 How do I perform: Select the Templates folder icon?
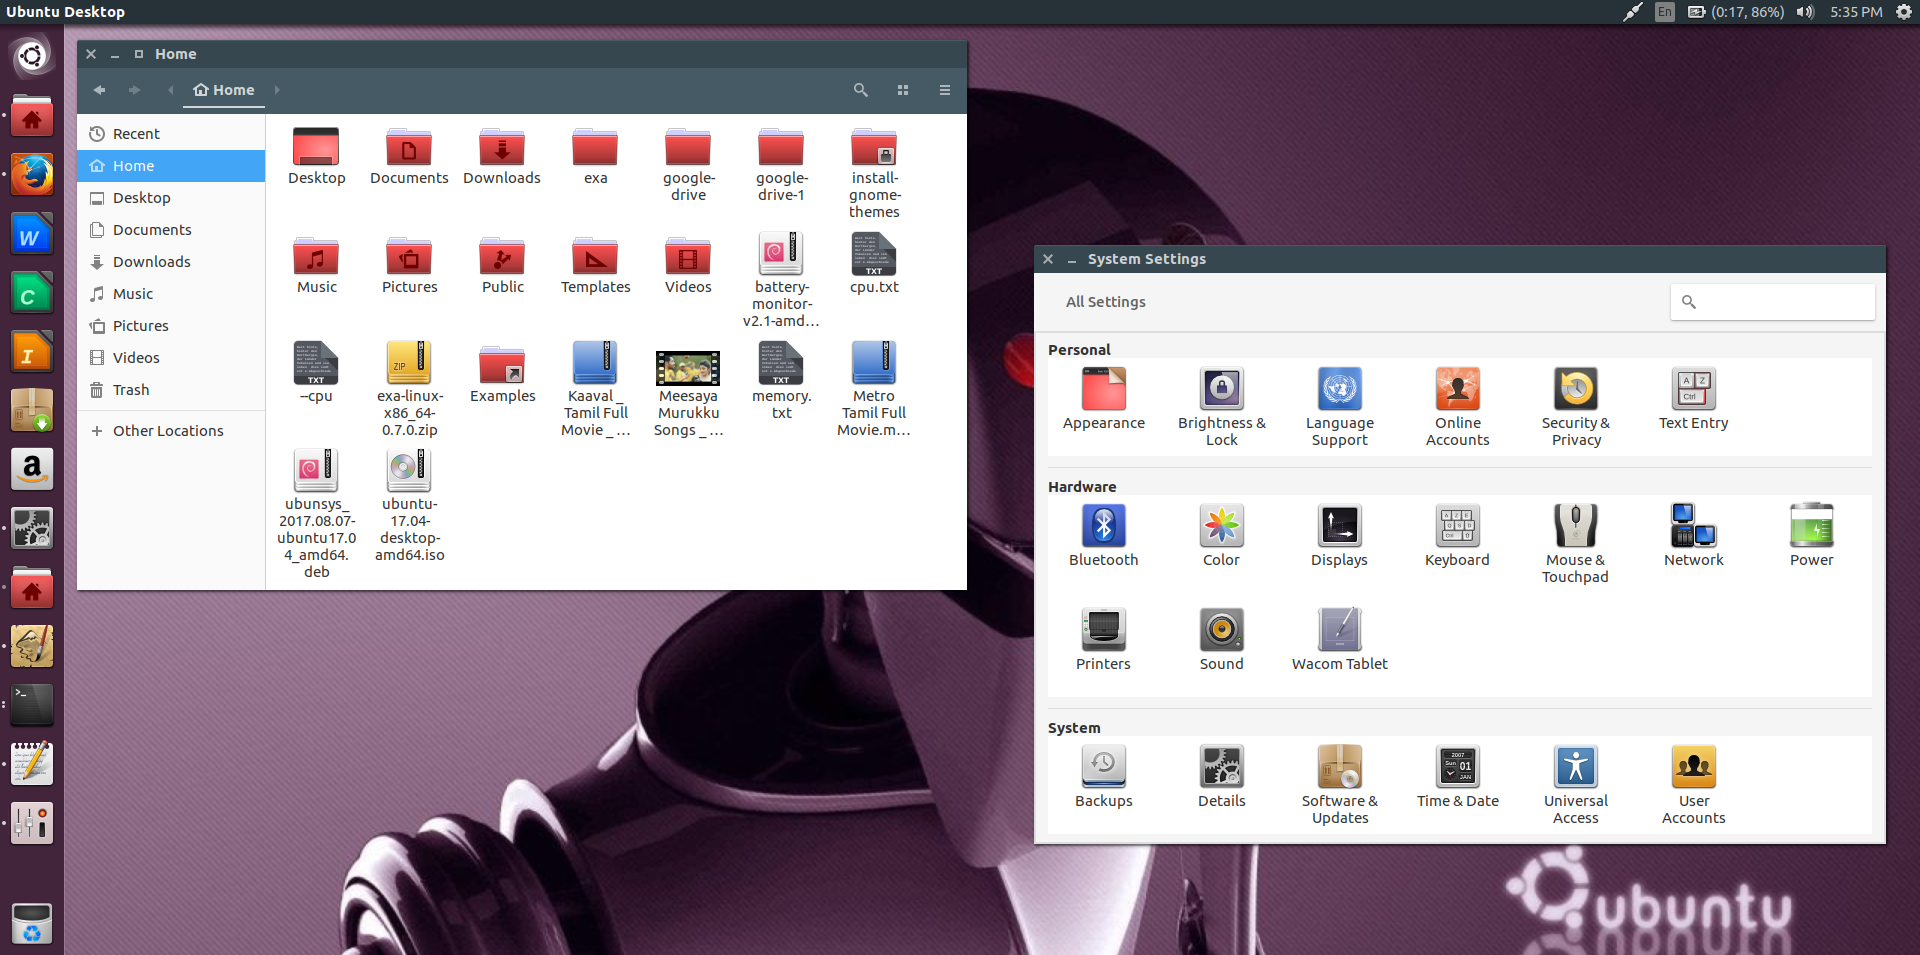coord(595,257)
